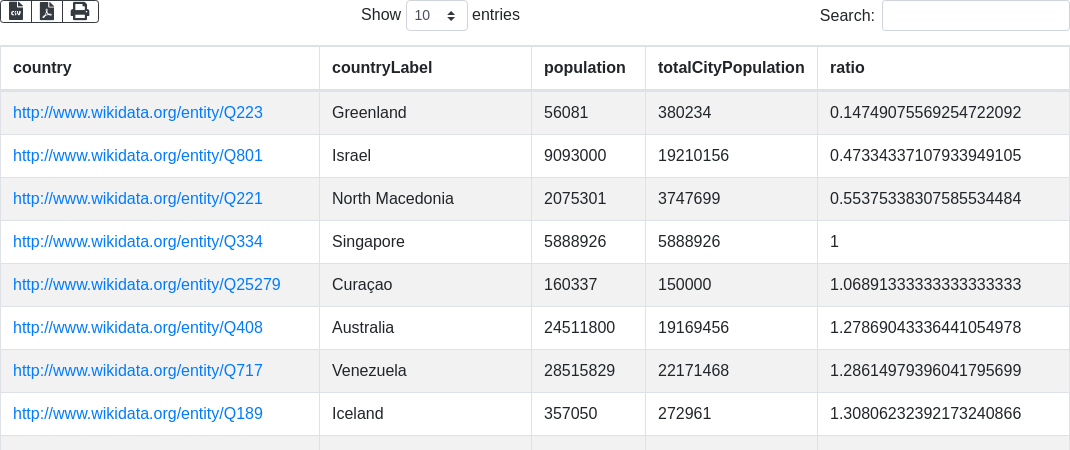Image resolution: width=1070 pixels, height=450 pixels.
Task: Print the table
Action: pos(80,11)
